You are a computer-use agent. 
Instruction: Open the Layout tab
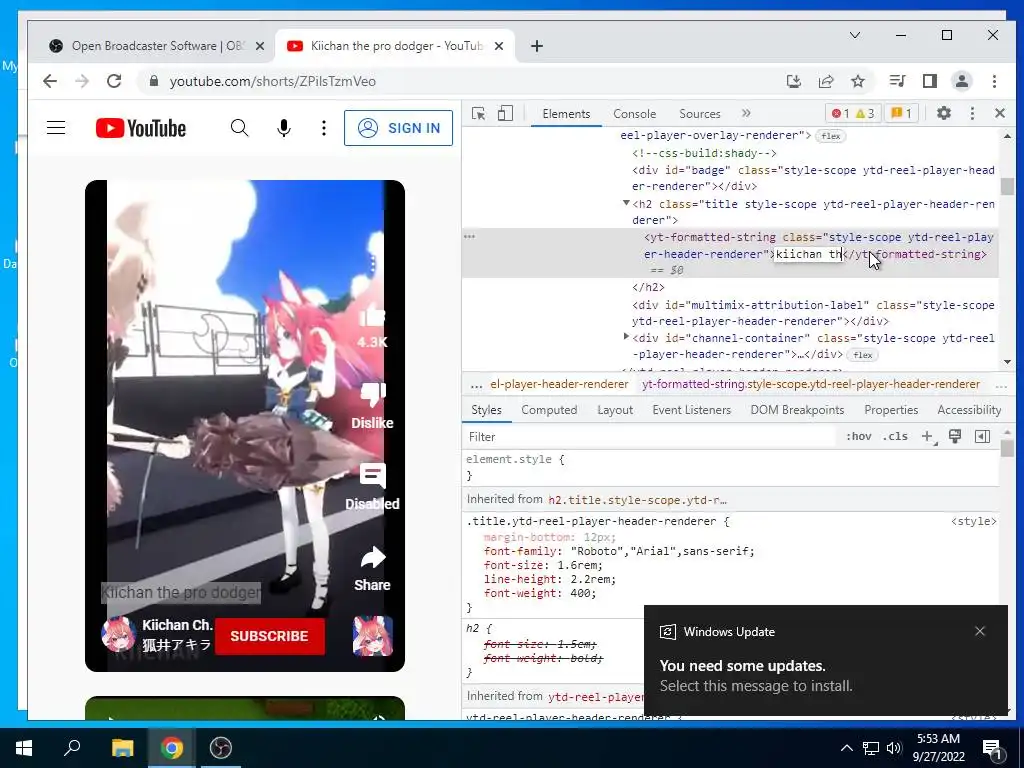615,410
